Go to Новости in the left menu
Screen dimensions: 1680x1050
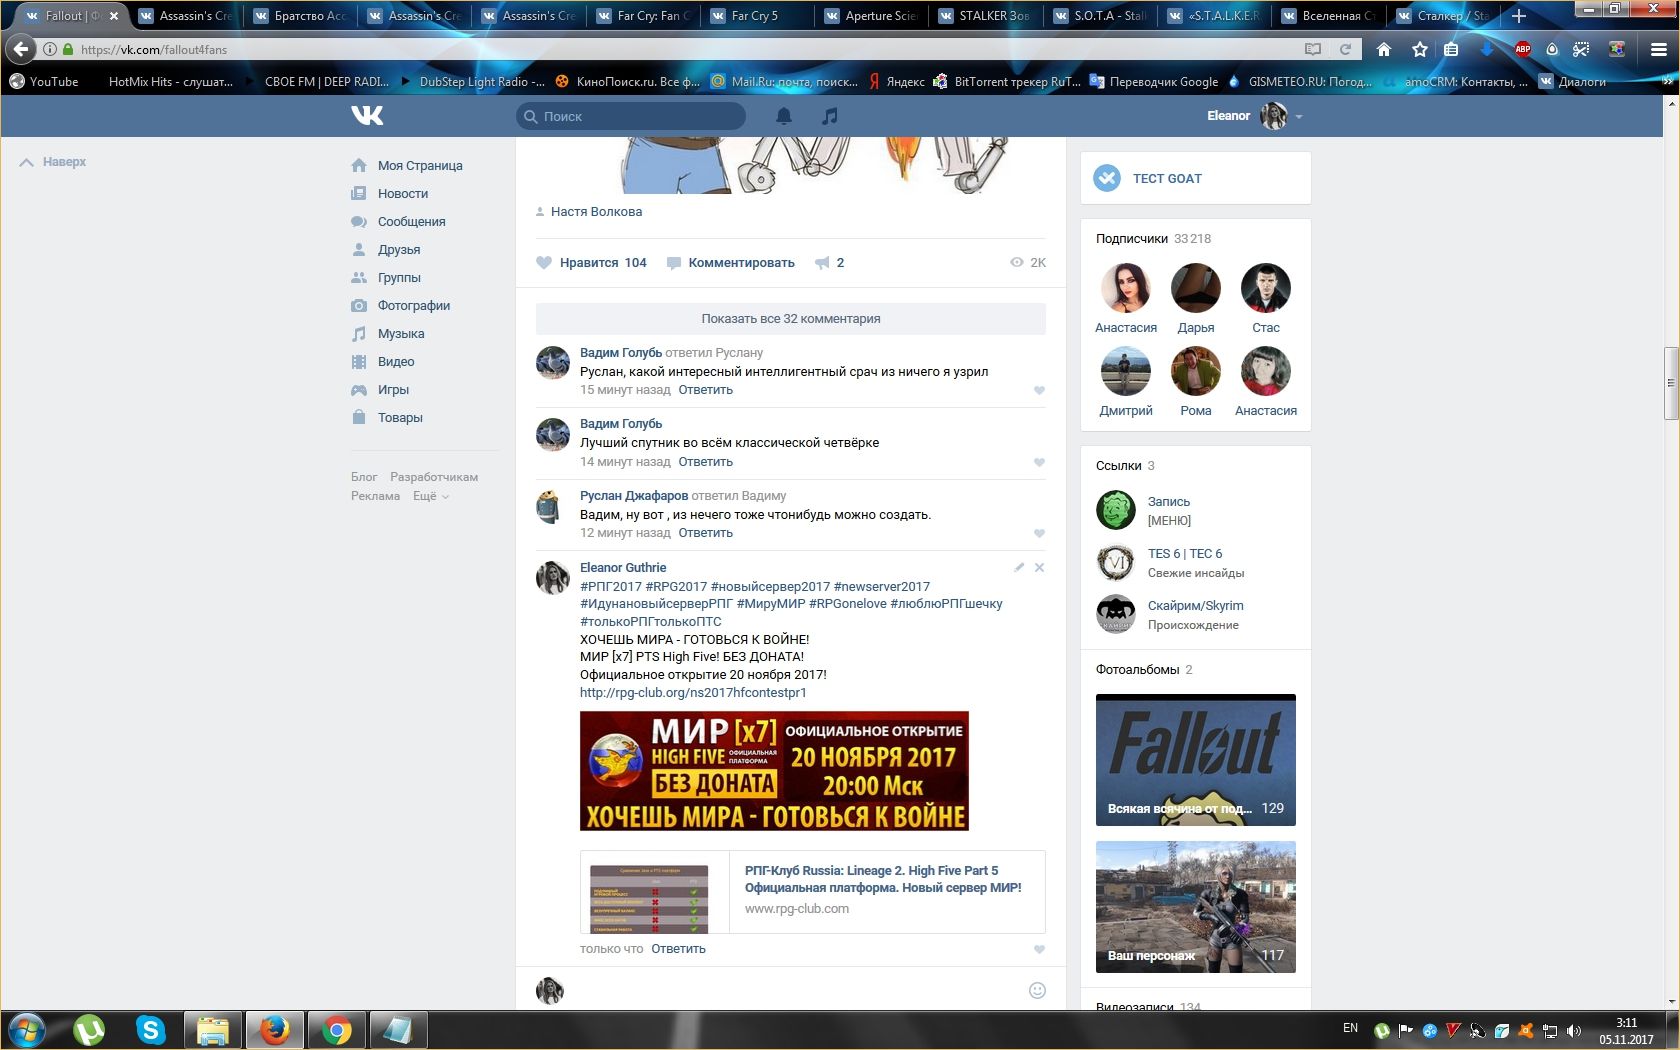[390, 194]
